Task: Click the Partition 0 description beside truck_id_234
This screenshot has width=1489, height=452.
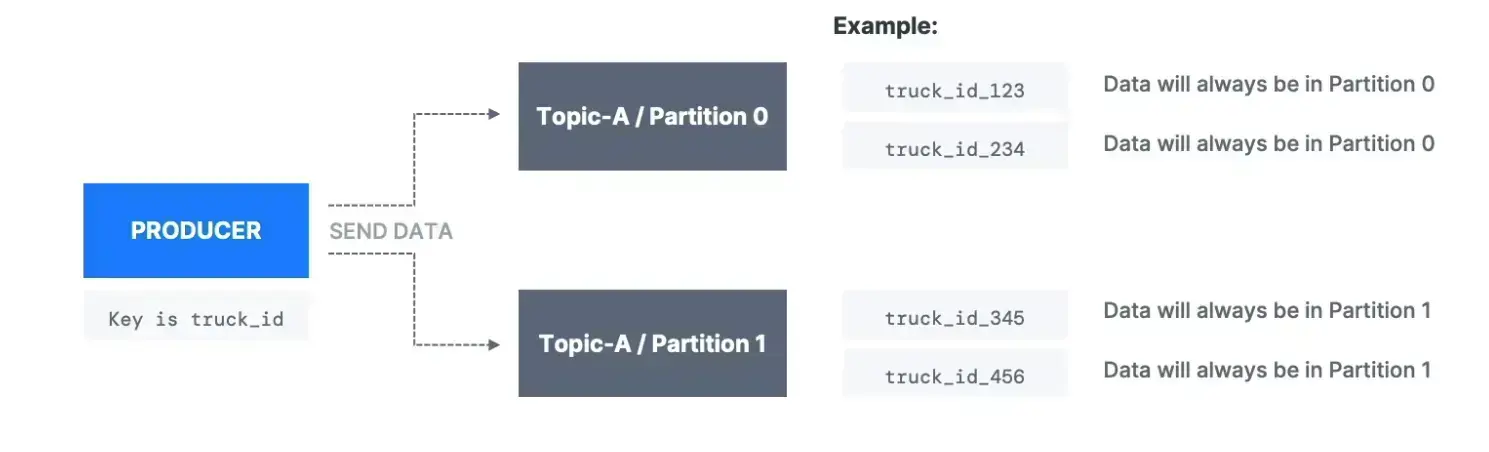Action: (1268, 144)
